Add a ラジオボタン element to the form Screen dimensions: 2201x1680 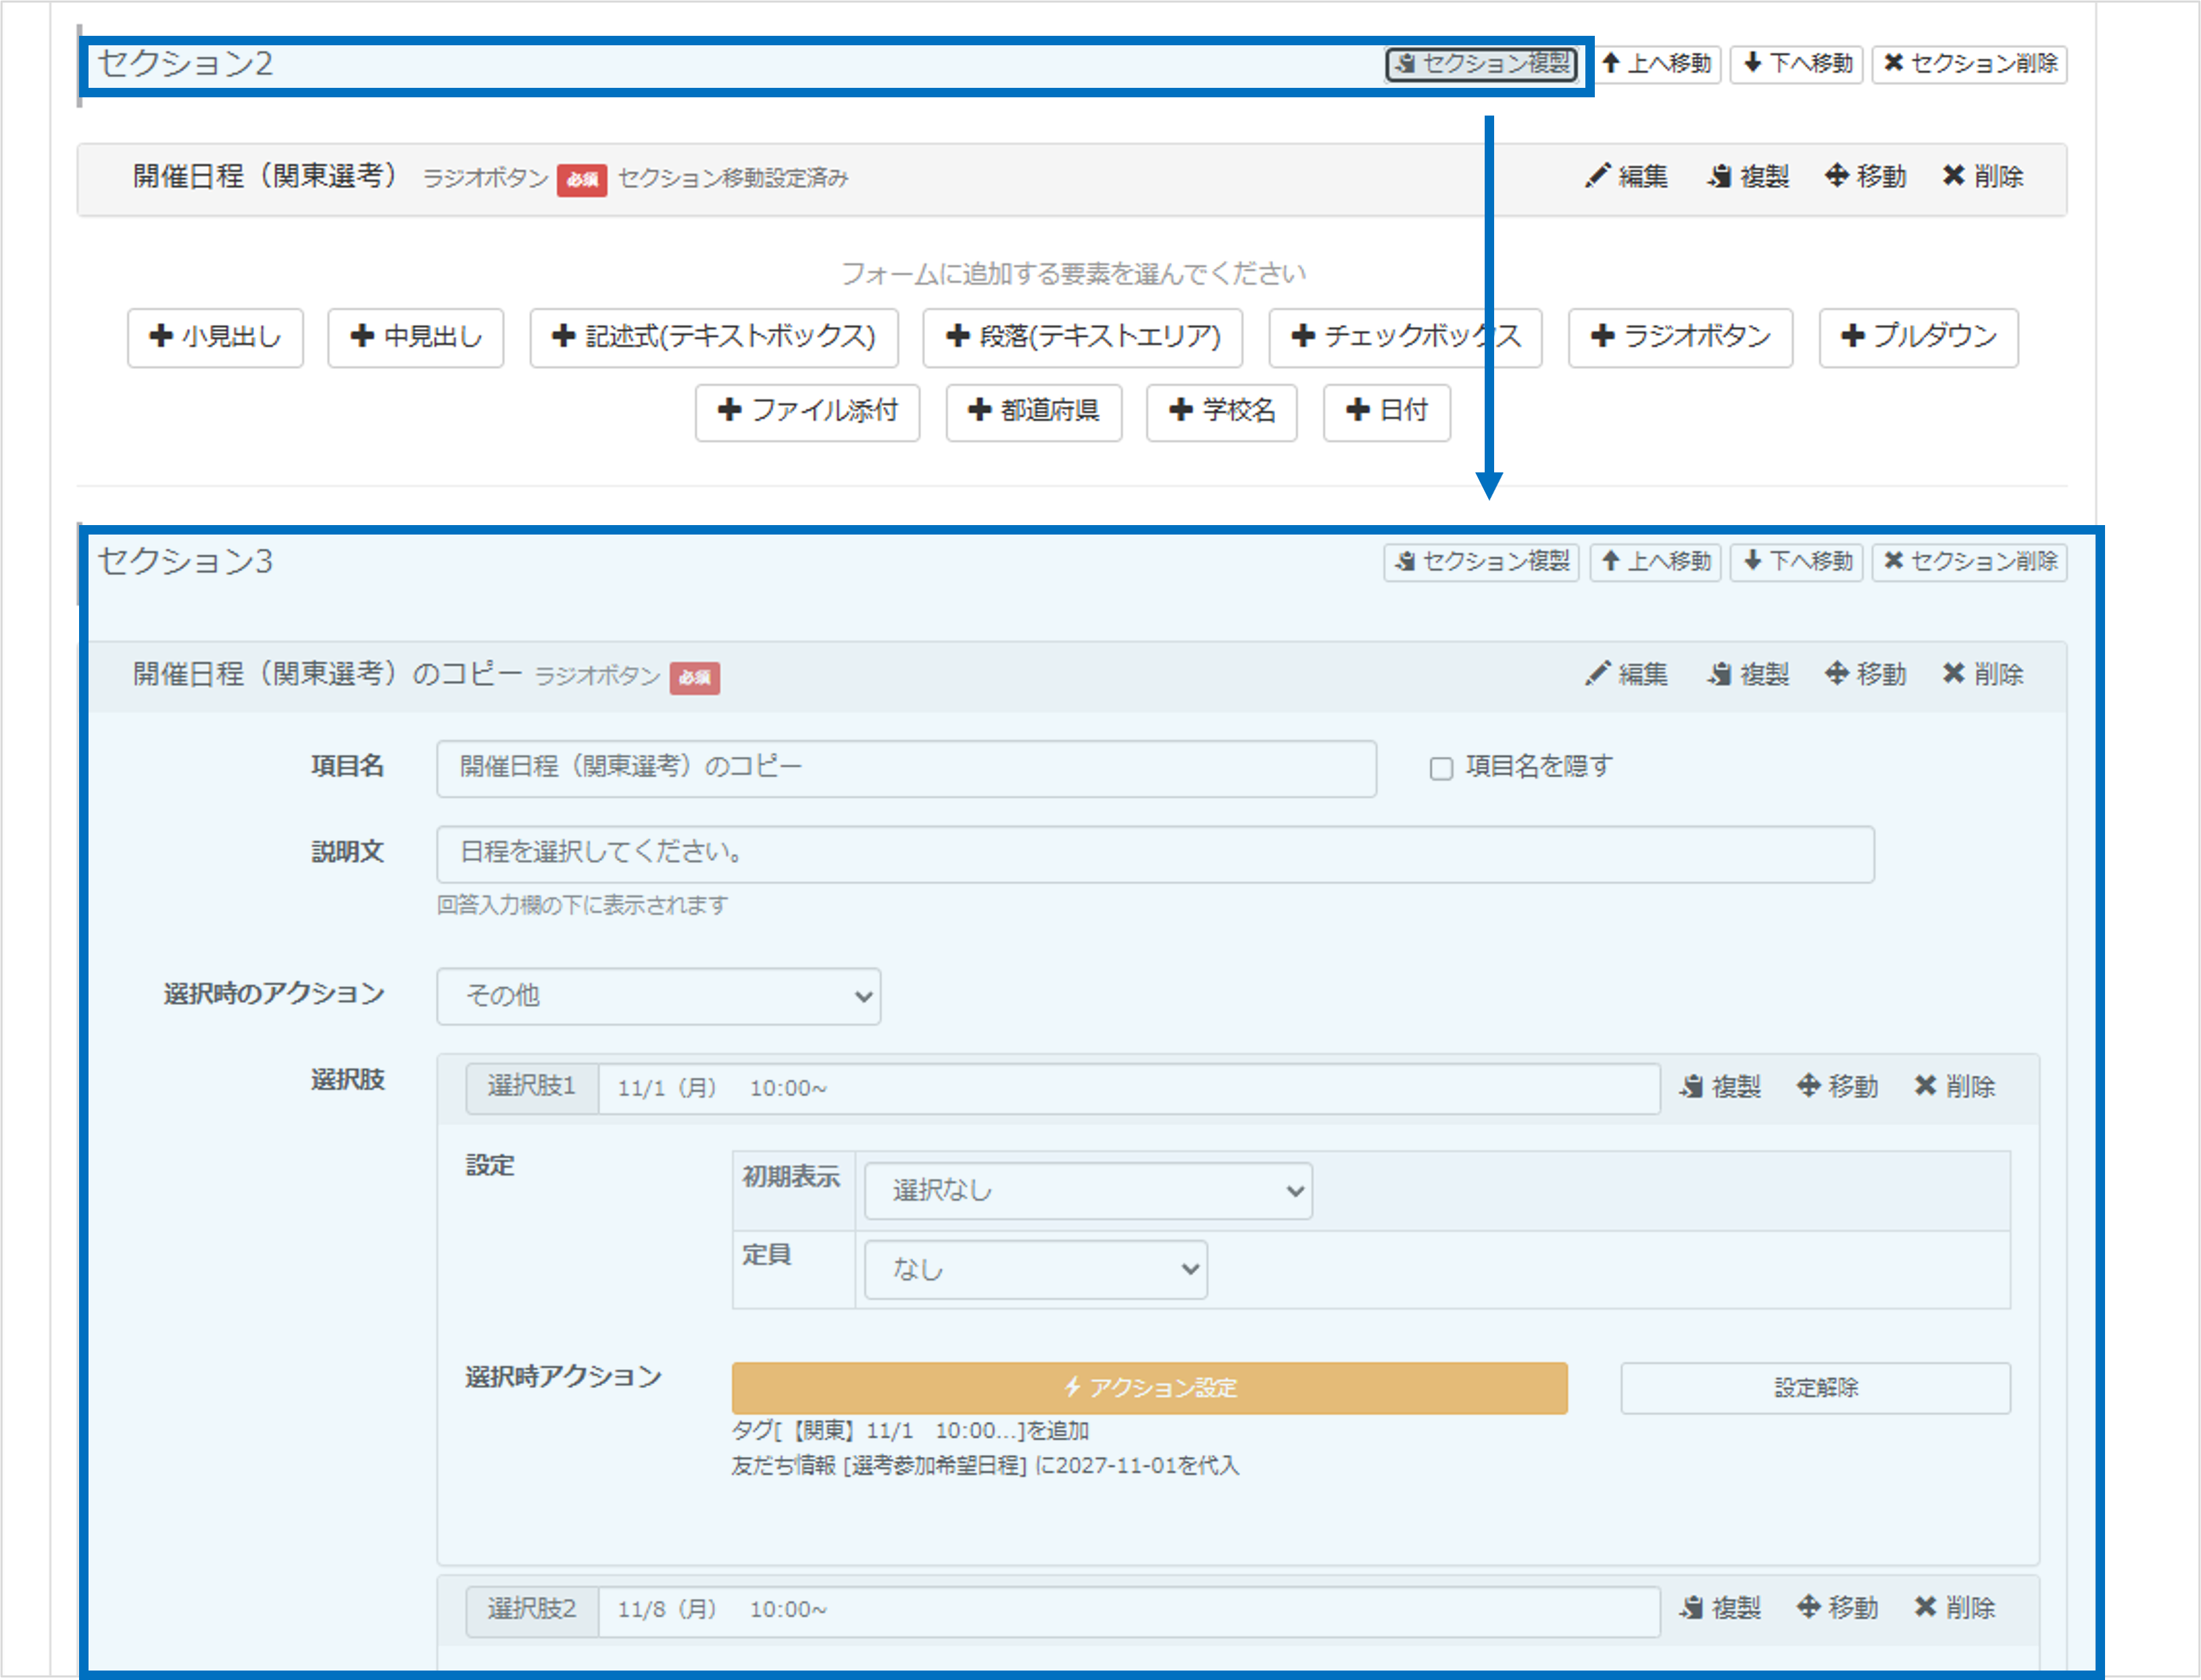pos(1680,338)
